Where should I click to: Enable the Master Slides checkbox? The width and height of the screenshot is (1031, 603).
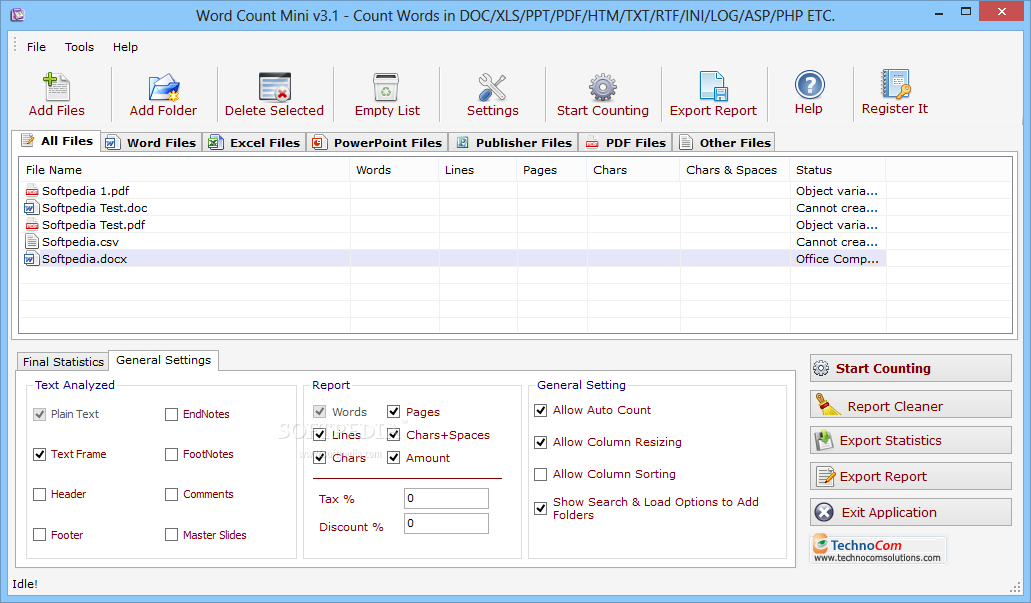172,535
